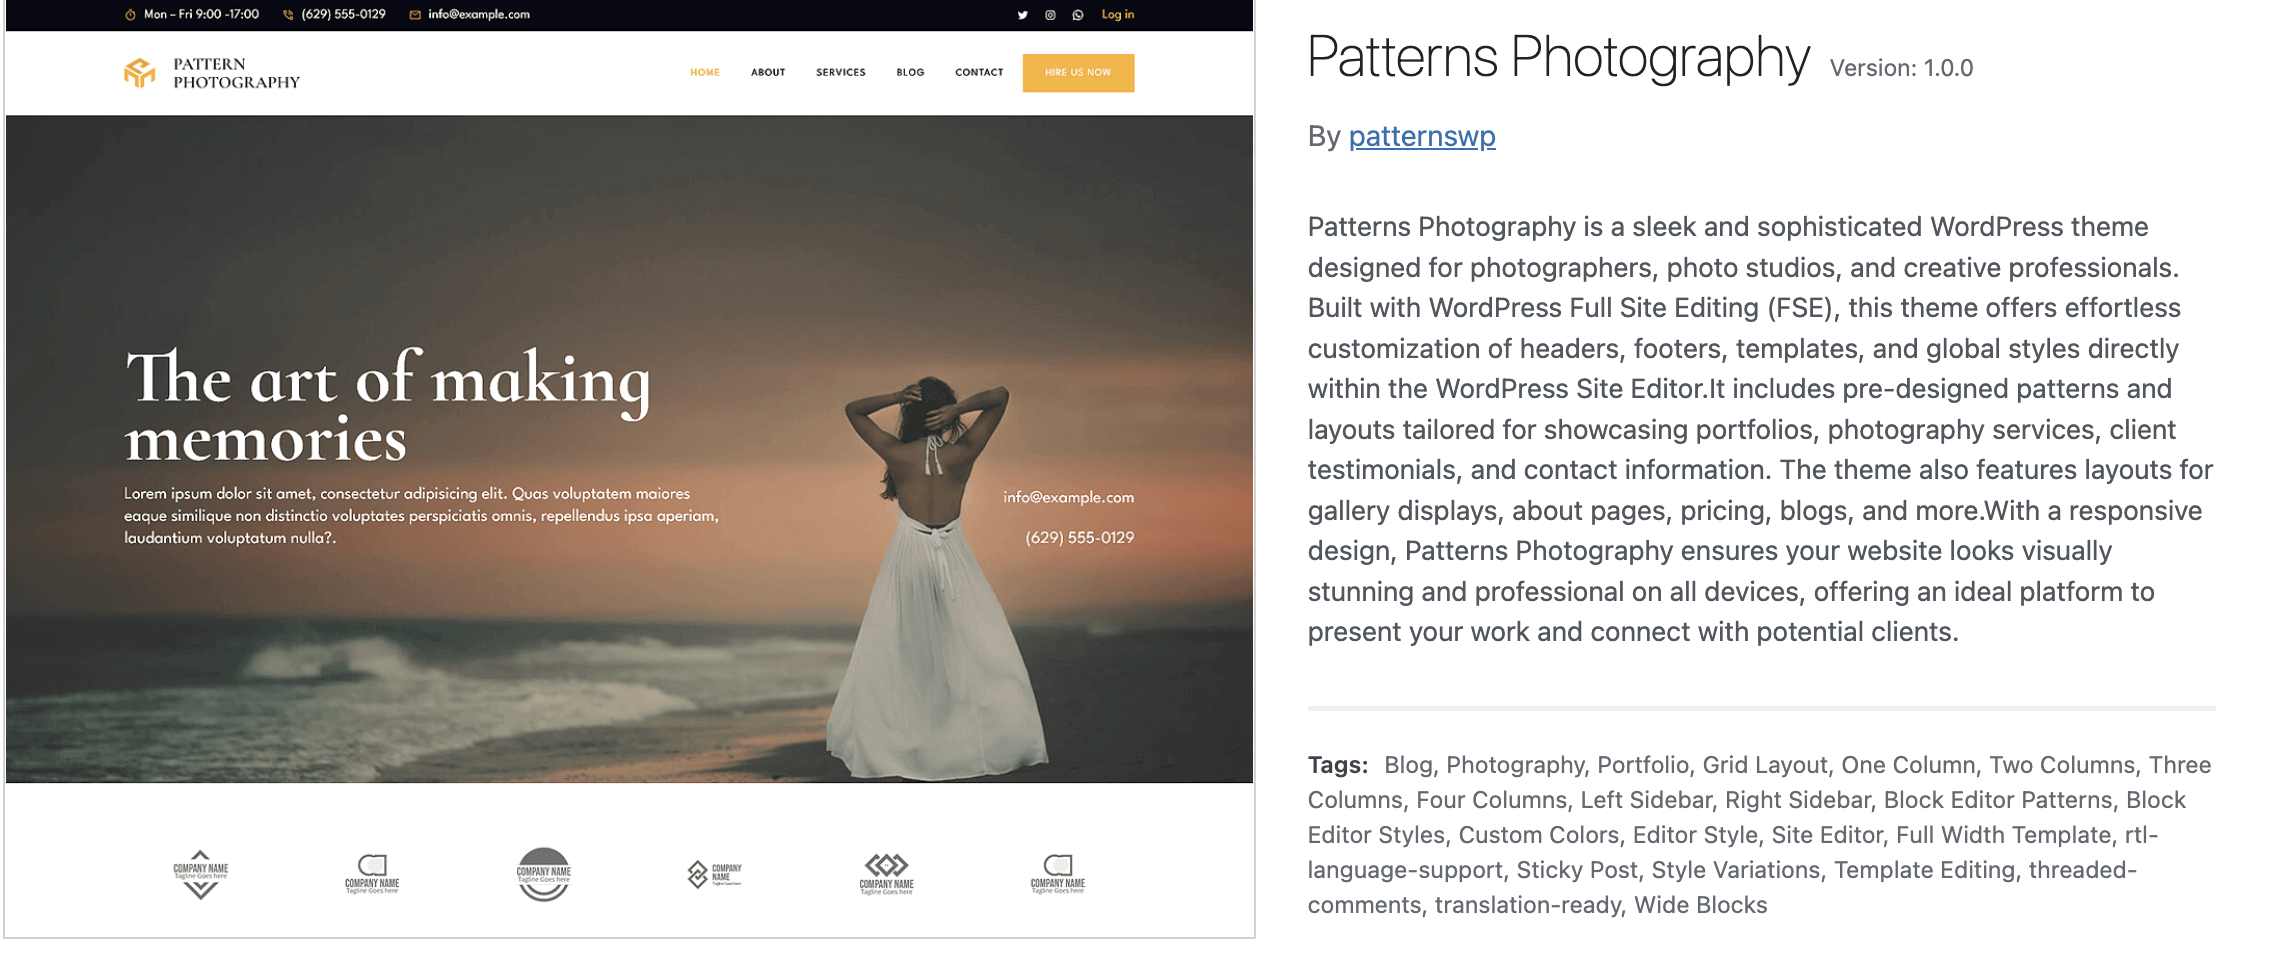Screen dimensions: 2288x972
Task: Click the phone icon in the top bar
Action: click(288, 15)
